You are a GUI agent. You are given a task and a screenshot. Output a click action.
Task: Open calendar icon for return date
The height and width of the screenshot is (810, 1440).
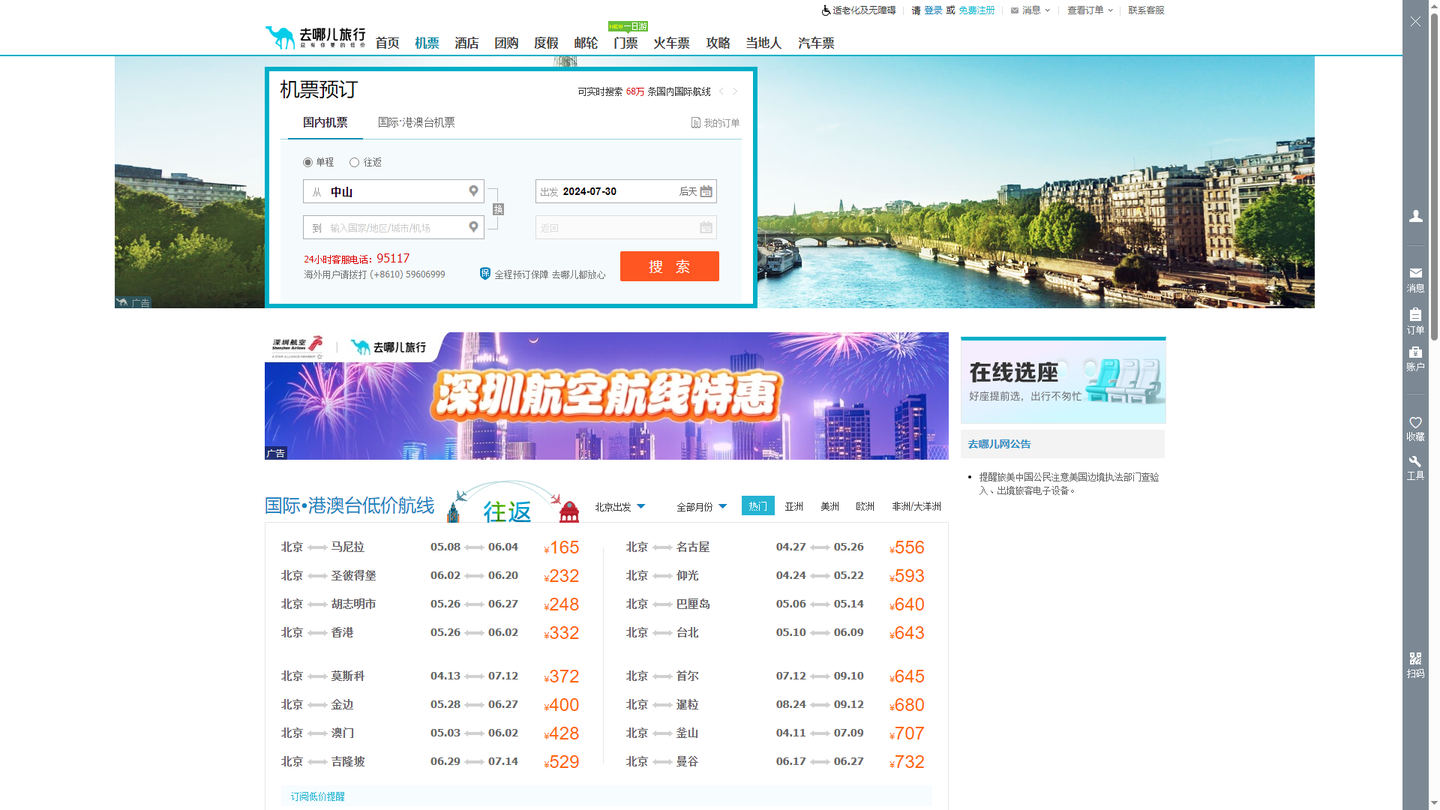pyautogui.click(x=706, y=227)
